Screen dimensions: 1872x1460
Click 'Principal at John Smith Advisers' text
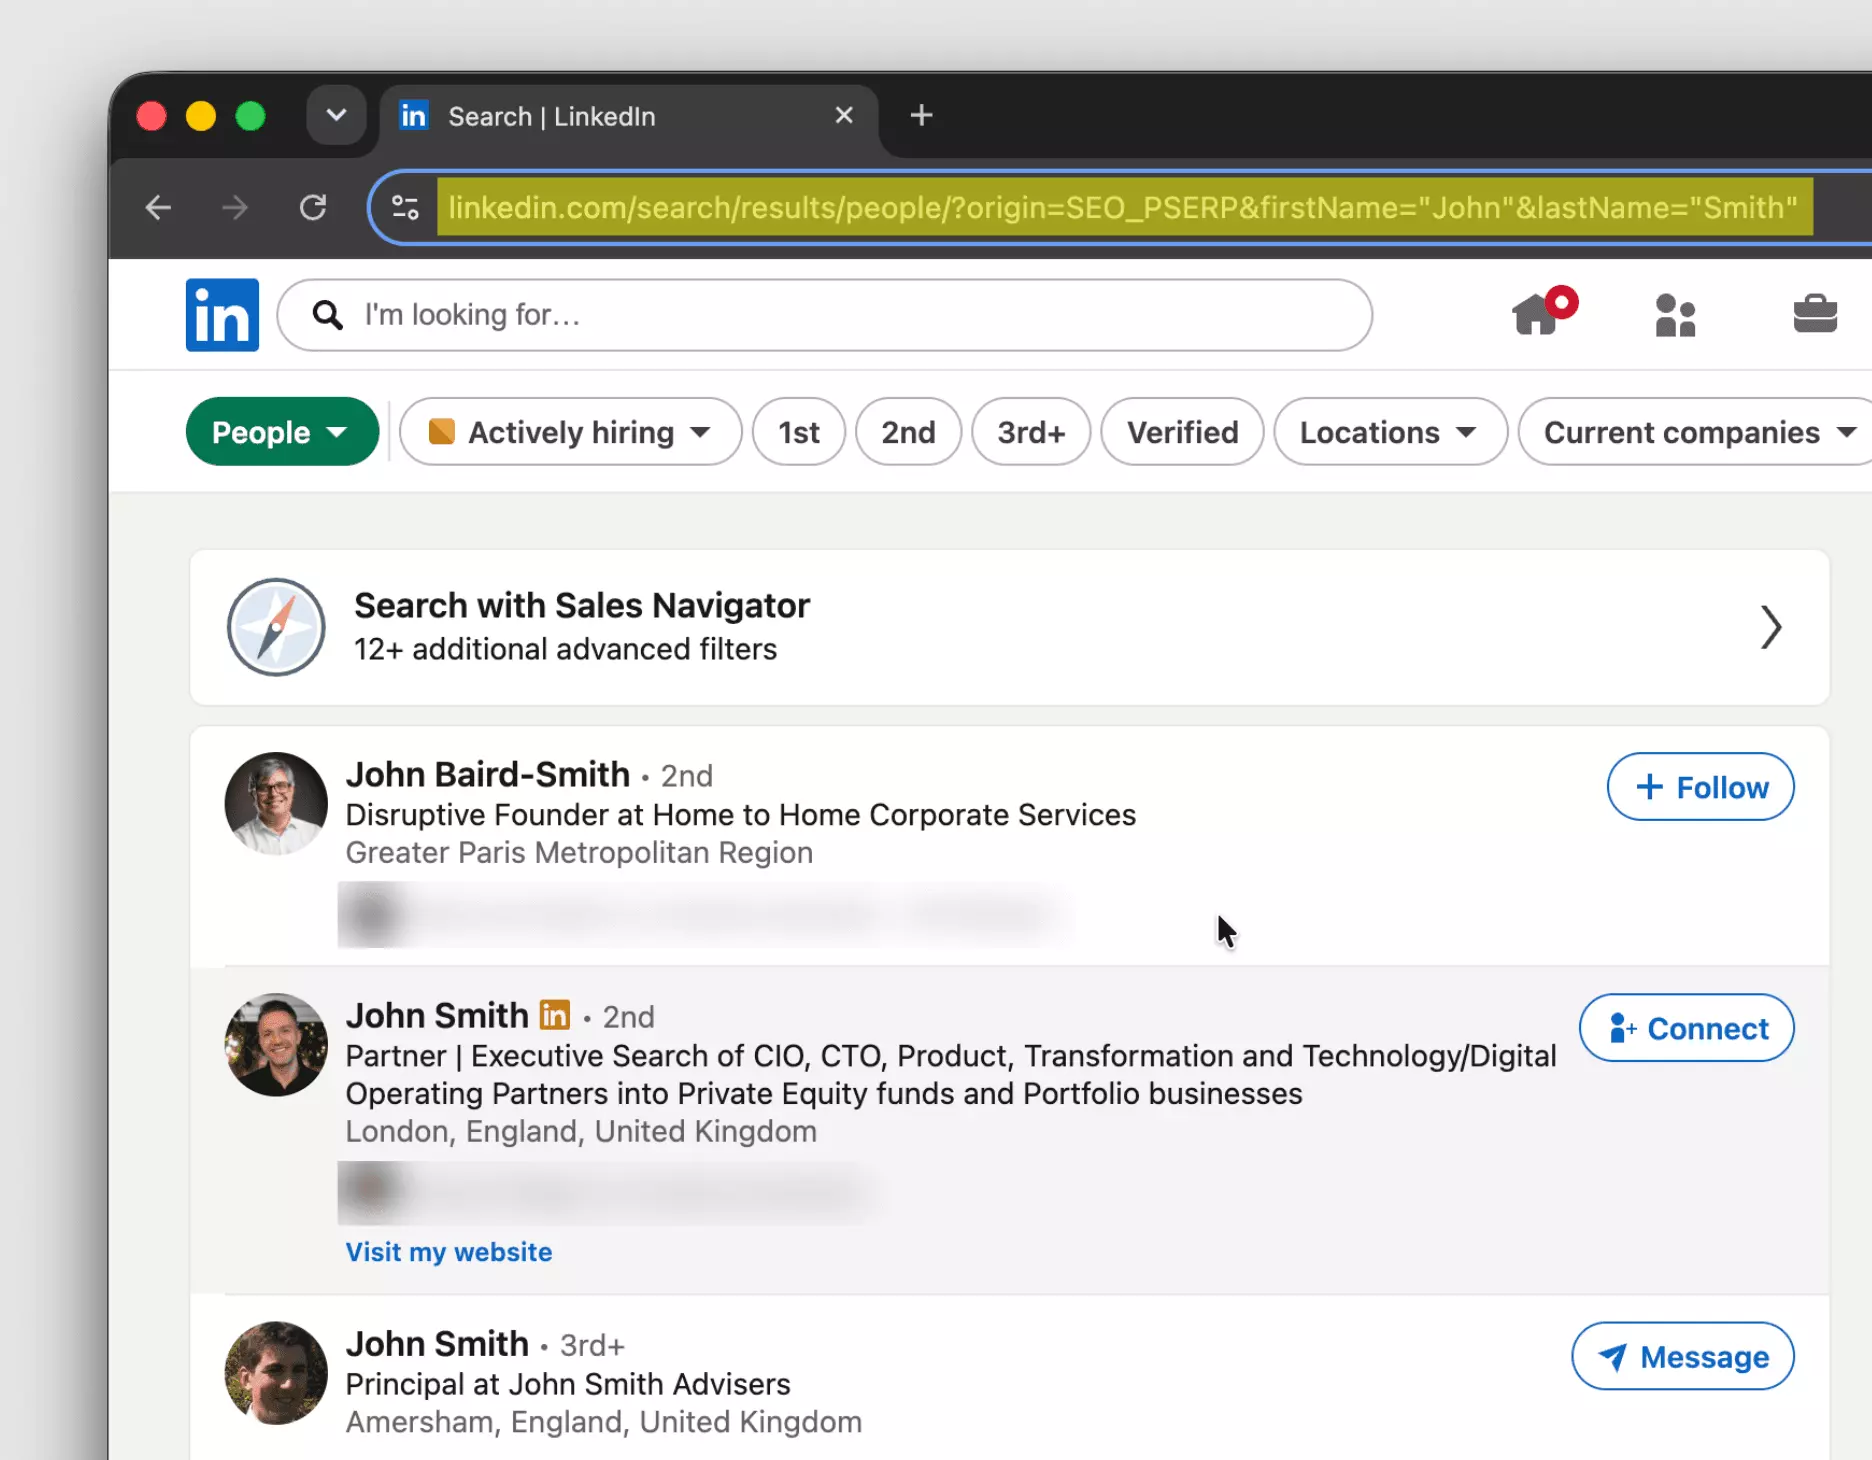(x=568, y=1385)
